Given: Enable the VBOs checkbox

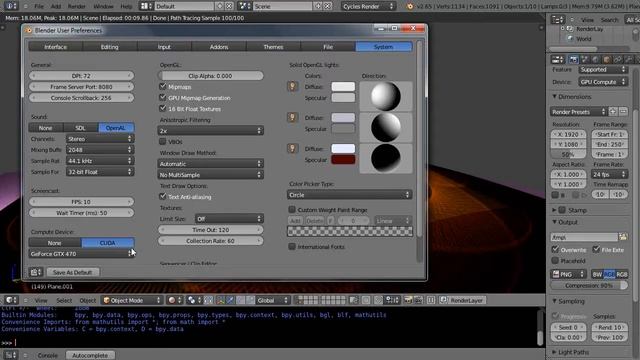Looking at the screenshot, I should pos(163,142).
